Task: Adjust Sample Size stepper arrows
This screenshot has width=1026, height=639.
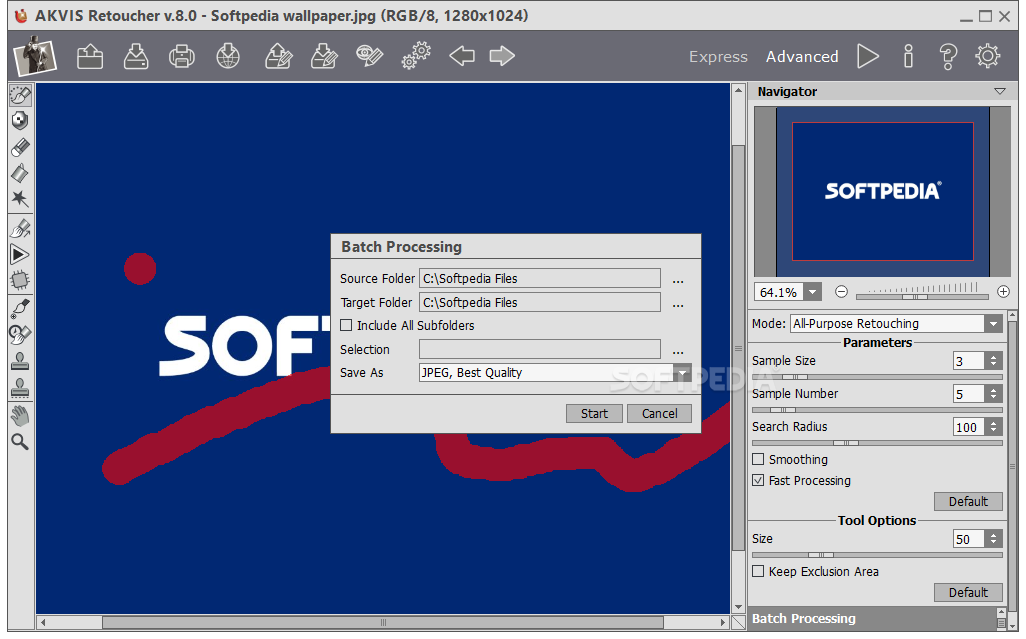Action: pos(993,360)
